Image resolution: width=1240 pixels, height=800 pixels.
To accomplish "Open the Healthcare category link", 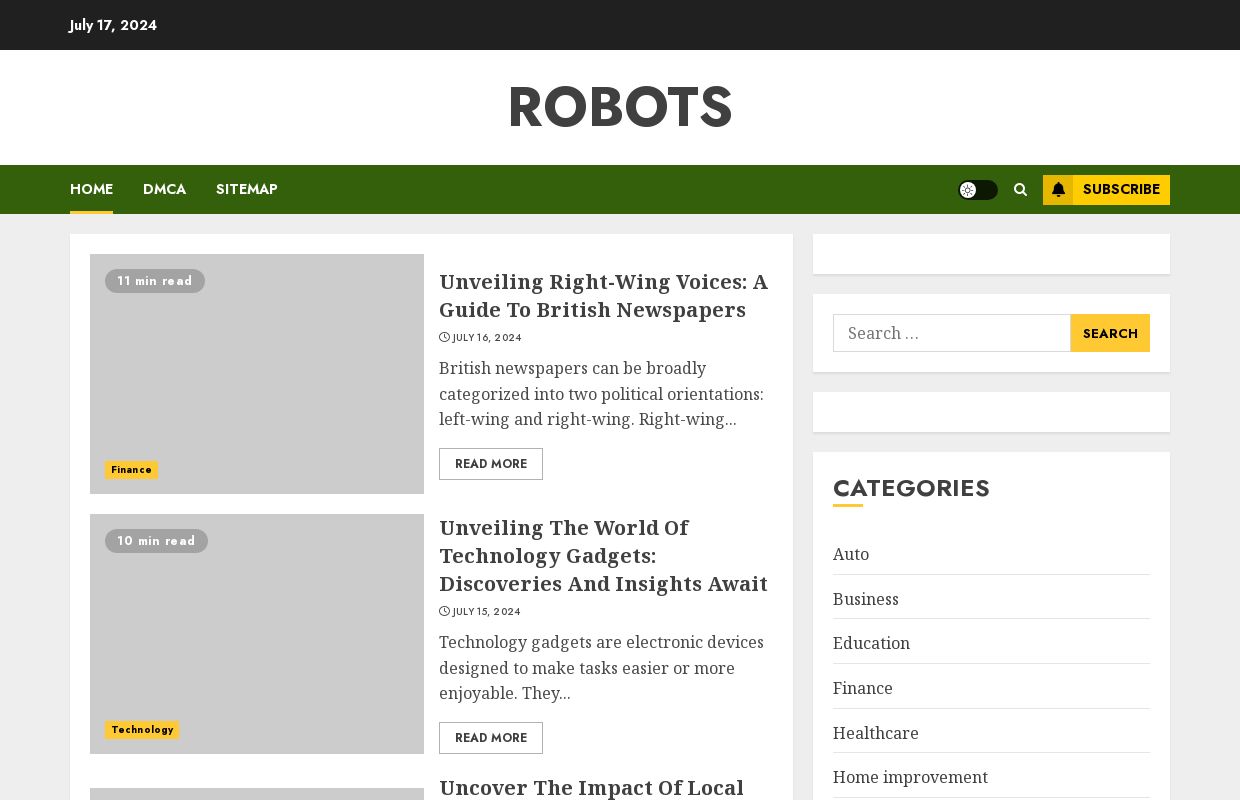I will click(x=876, y=733).
